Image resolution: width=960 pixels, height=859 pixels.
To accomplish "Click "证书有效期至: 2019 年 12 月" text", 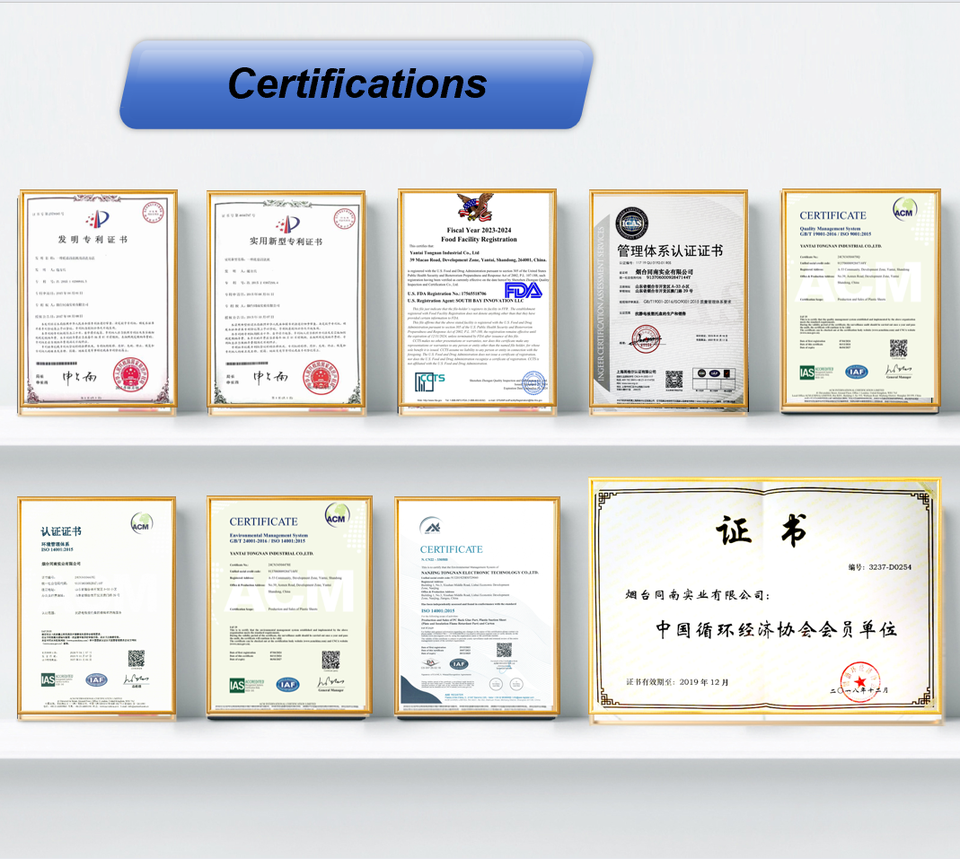I will (x=677, y=682).
